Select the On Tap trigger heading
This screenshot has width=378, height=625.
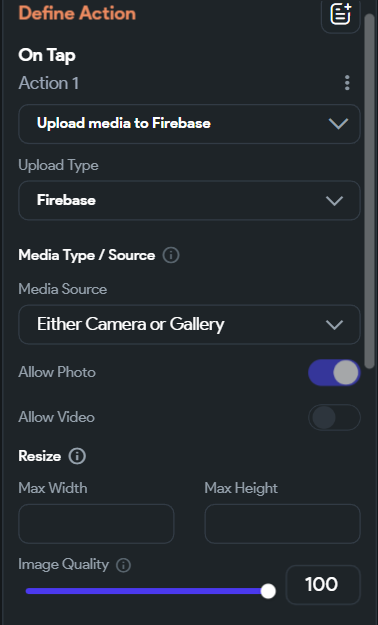[47, 55]
